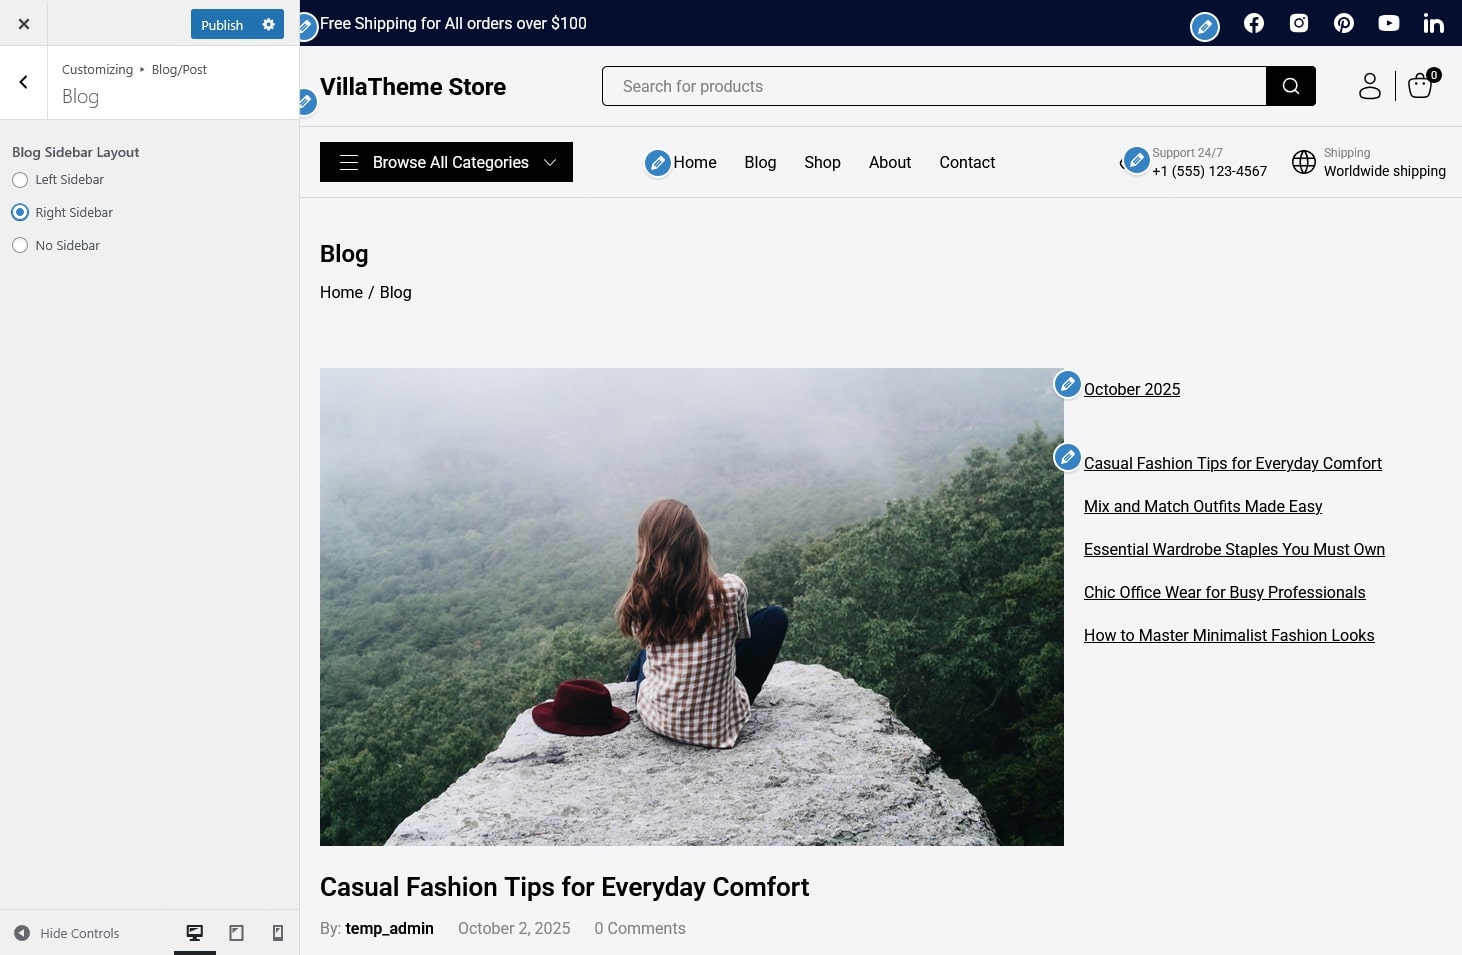Screen dimensions: 1462x955
Task: Click the Pinterest icon
Action: 1343,23
